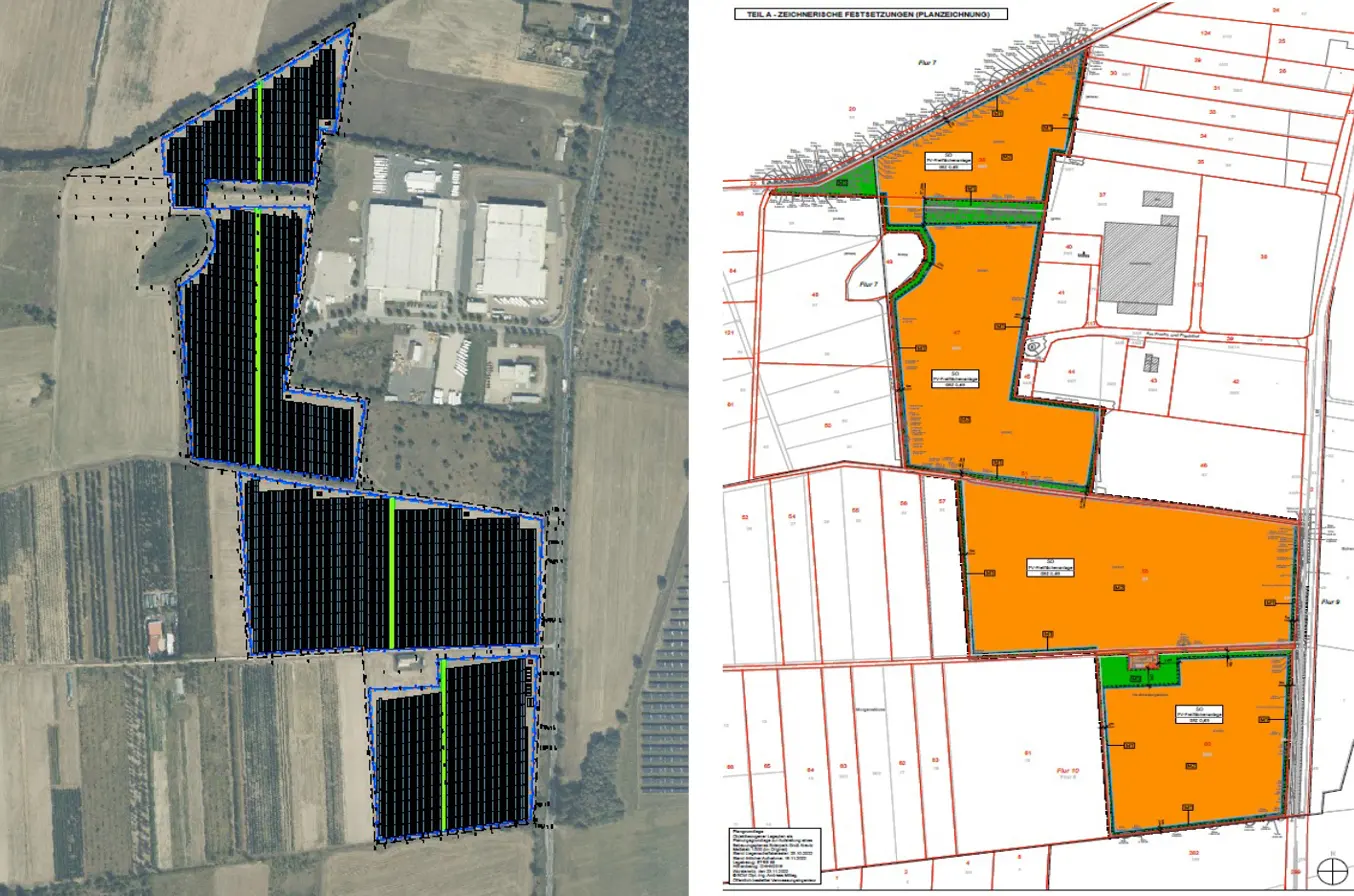Click parcel number 42
This screenshot has height=896, width=1354.
1236,381
